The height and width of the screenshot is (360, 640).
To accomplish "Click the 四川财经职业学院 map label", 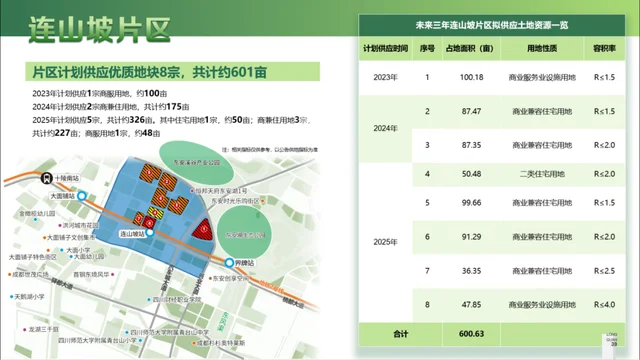I will pos(177,300).
